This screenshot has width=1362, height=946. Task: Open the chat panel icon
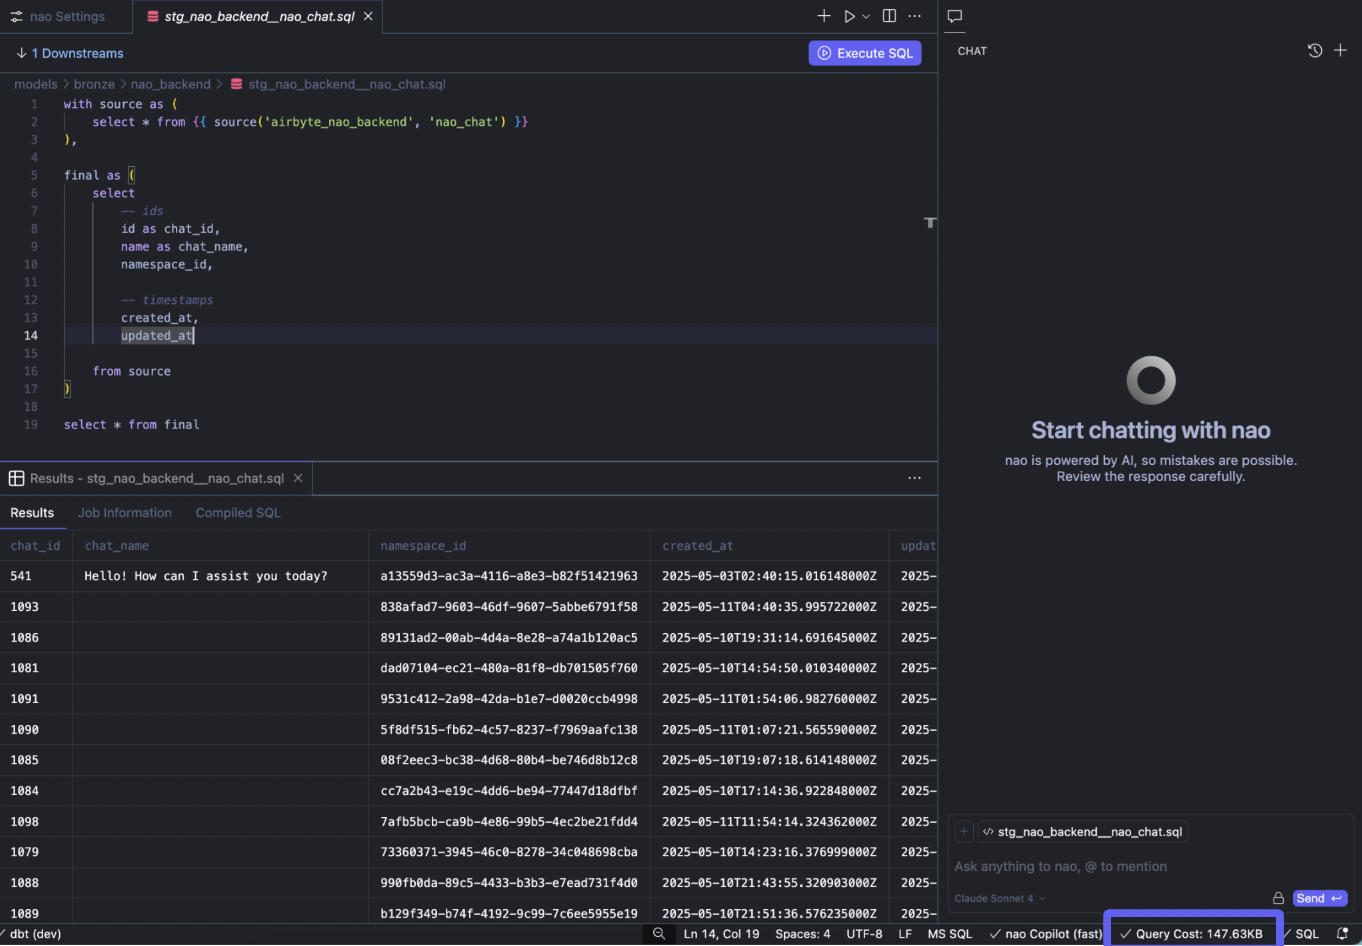[x=955, y=16]
